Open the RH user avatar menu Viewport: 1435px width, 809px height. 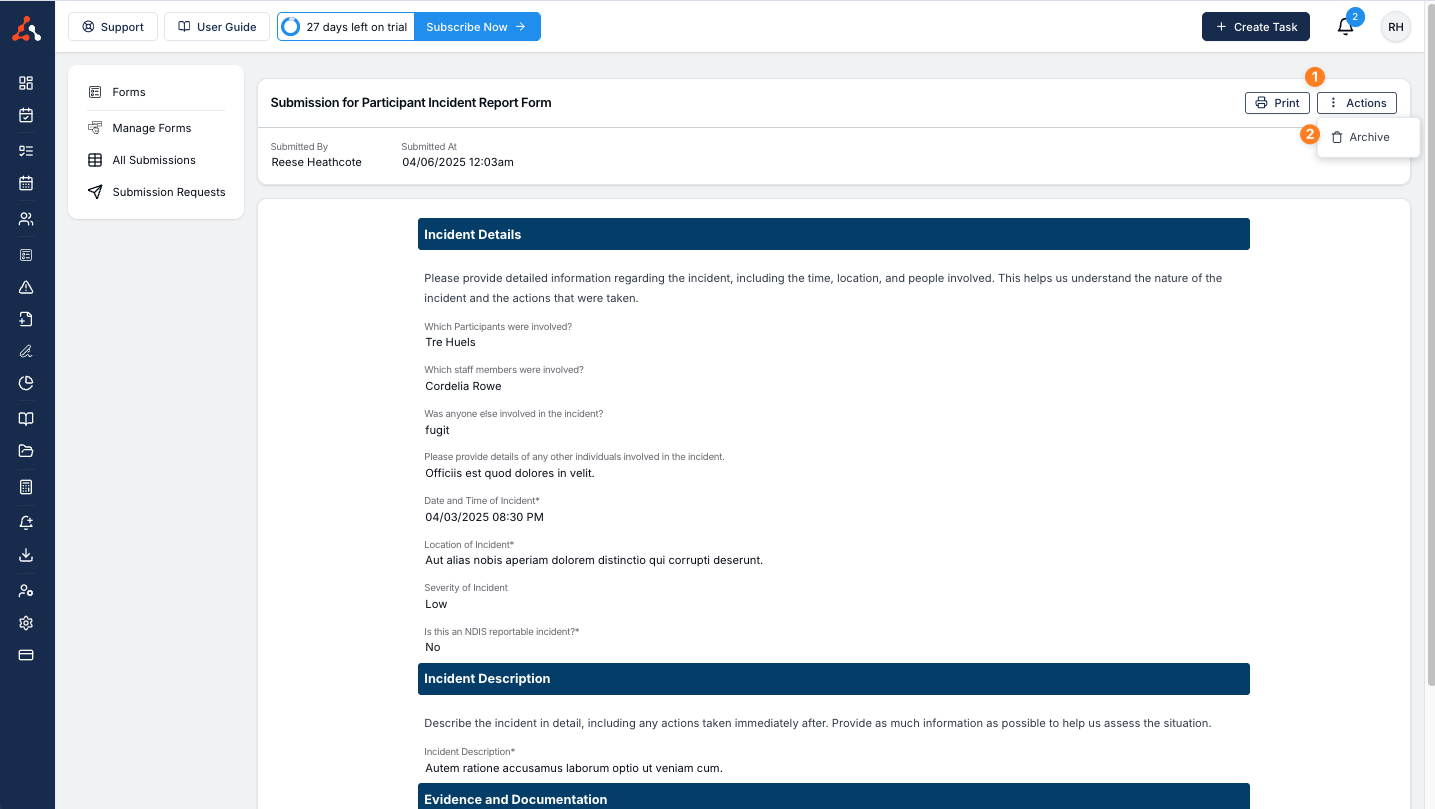tap(1395, 27)
